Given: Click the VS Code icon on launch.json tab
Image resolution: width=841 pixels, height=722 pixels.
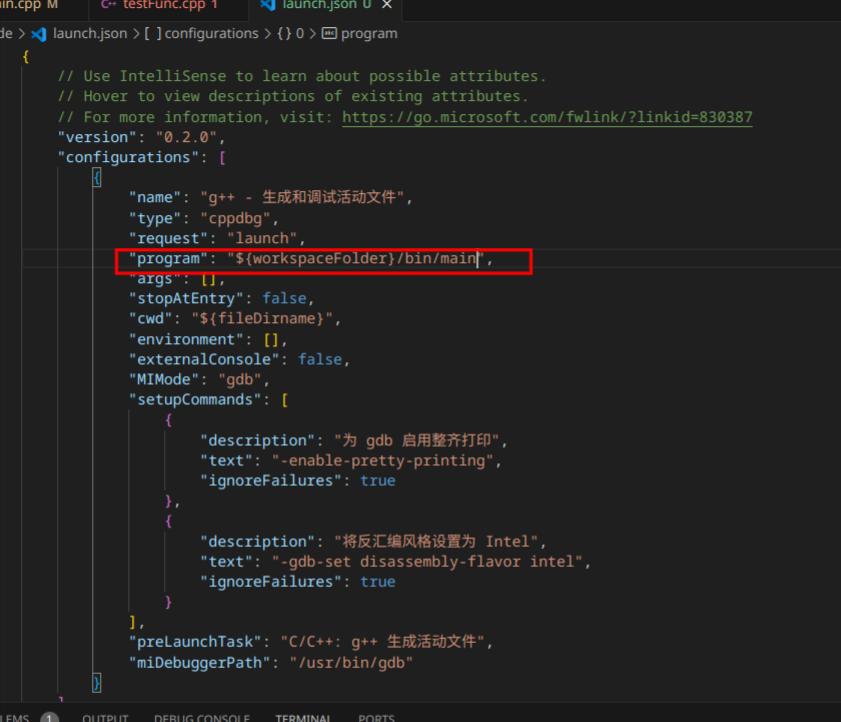Looking at the screenshot, I should (x=268, y=5).
